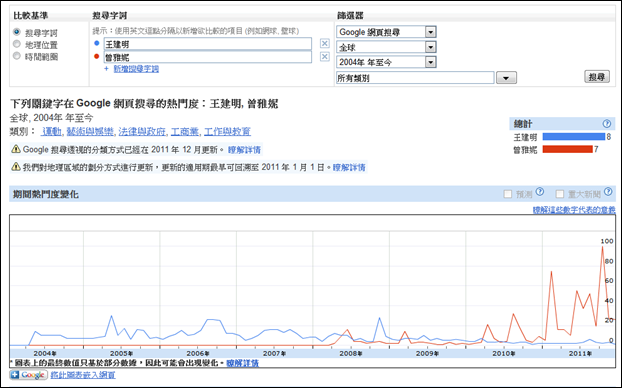This screenshot has width=622, height=388.
Task: Open the 全球 region dropdown
Action: tap(386, 47)
